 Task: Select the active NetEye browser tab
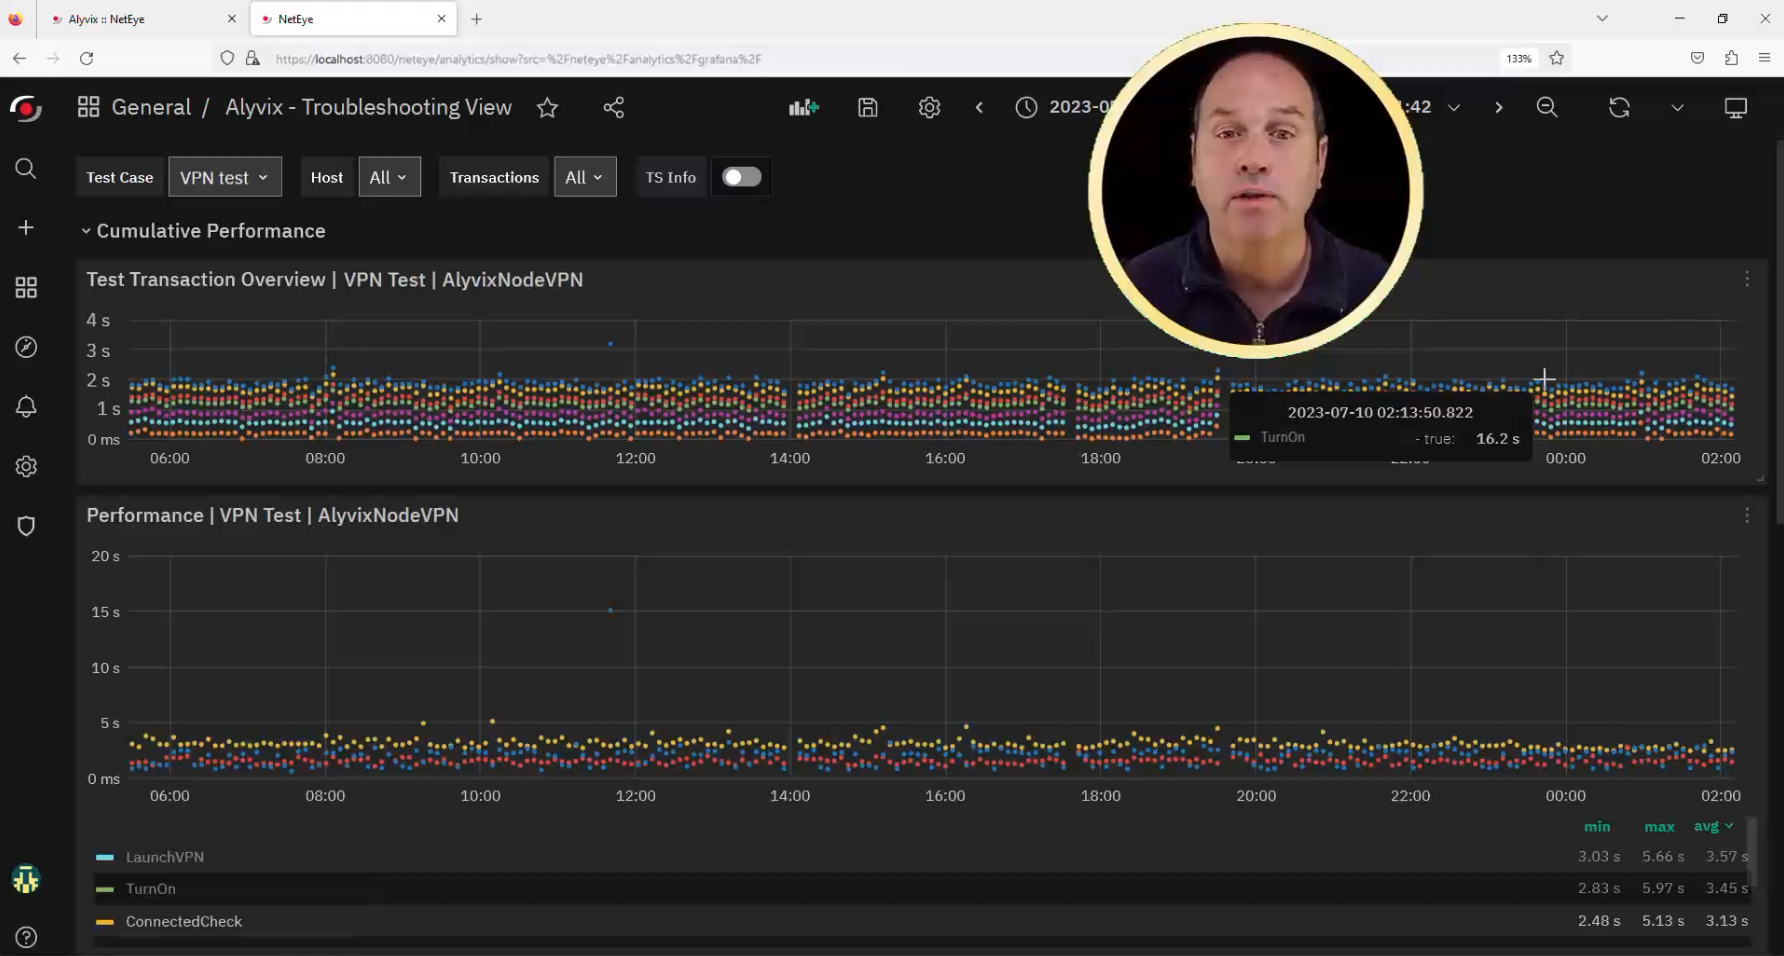tap(353, 19)
